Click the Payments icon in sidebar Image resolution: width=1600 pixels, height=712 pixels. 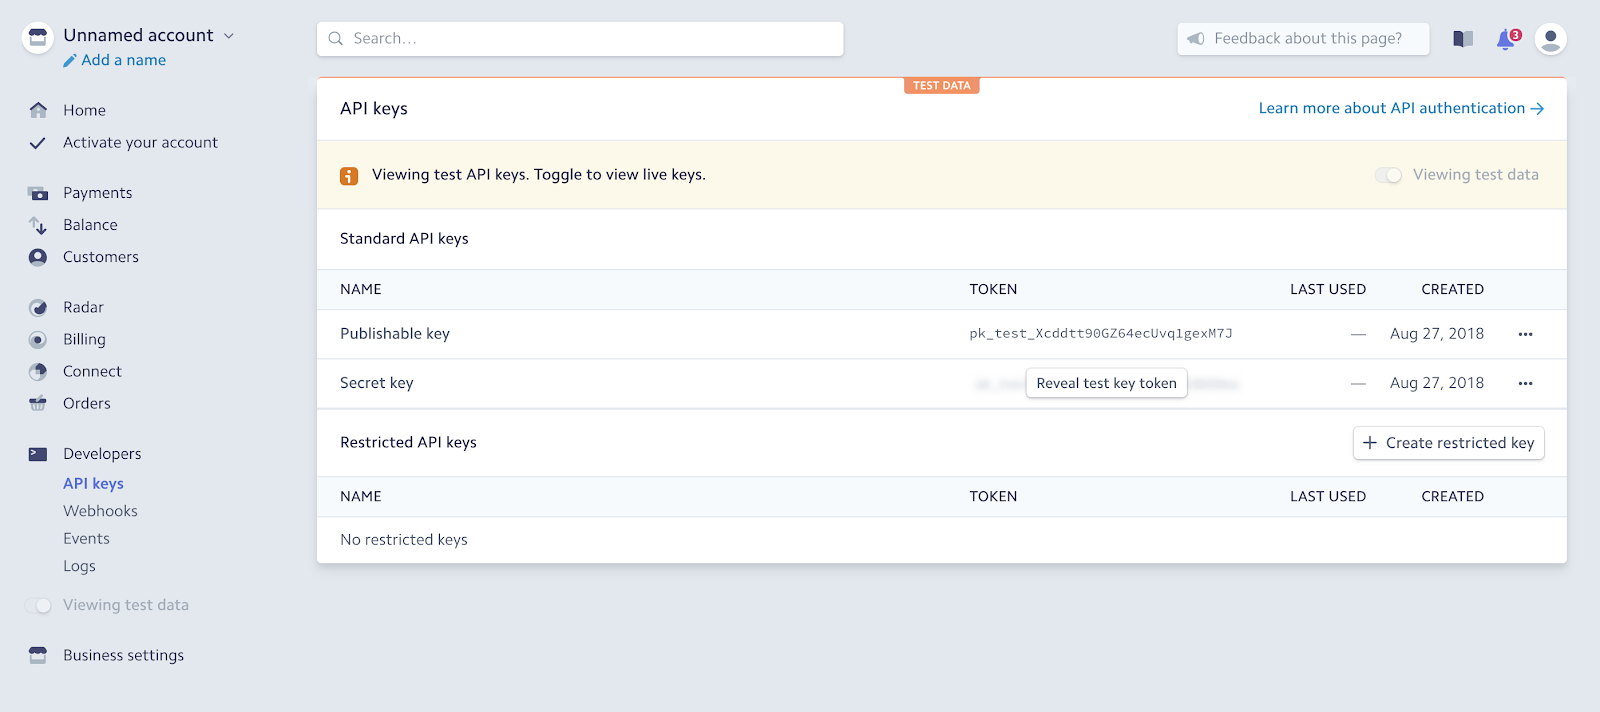(x=38, y=193)
